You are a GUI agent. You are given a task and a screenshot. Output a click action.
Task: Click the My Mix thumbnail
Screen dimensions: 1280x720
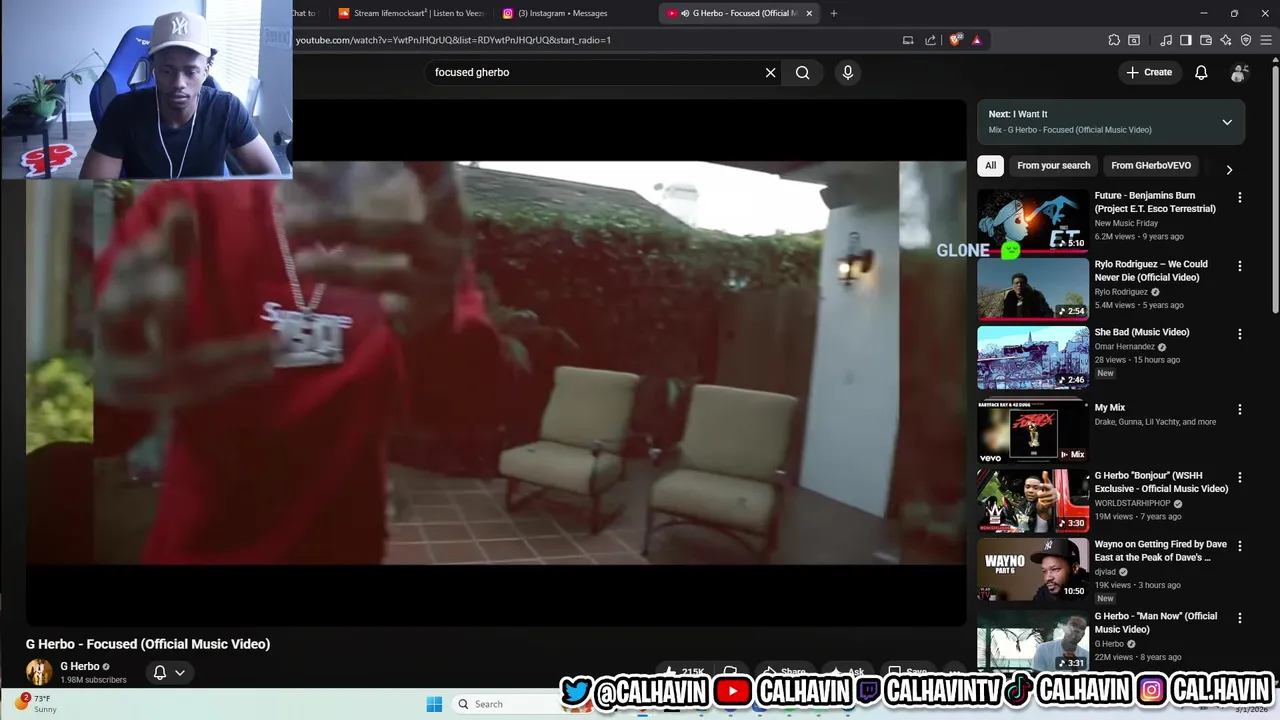[1033, 432]
